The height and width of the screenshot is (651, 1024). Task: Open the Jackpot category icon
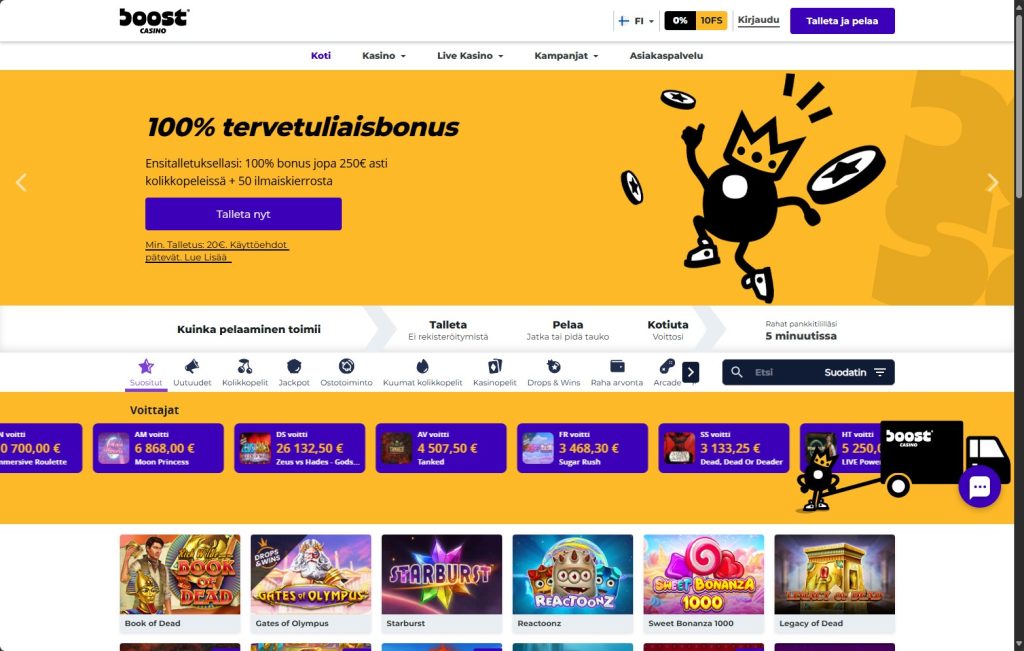pos(294,366)
